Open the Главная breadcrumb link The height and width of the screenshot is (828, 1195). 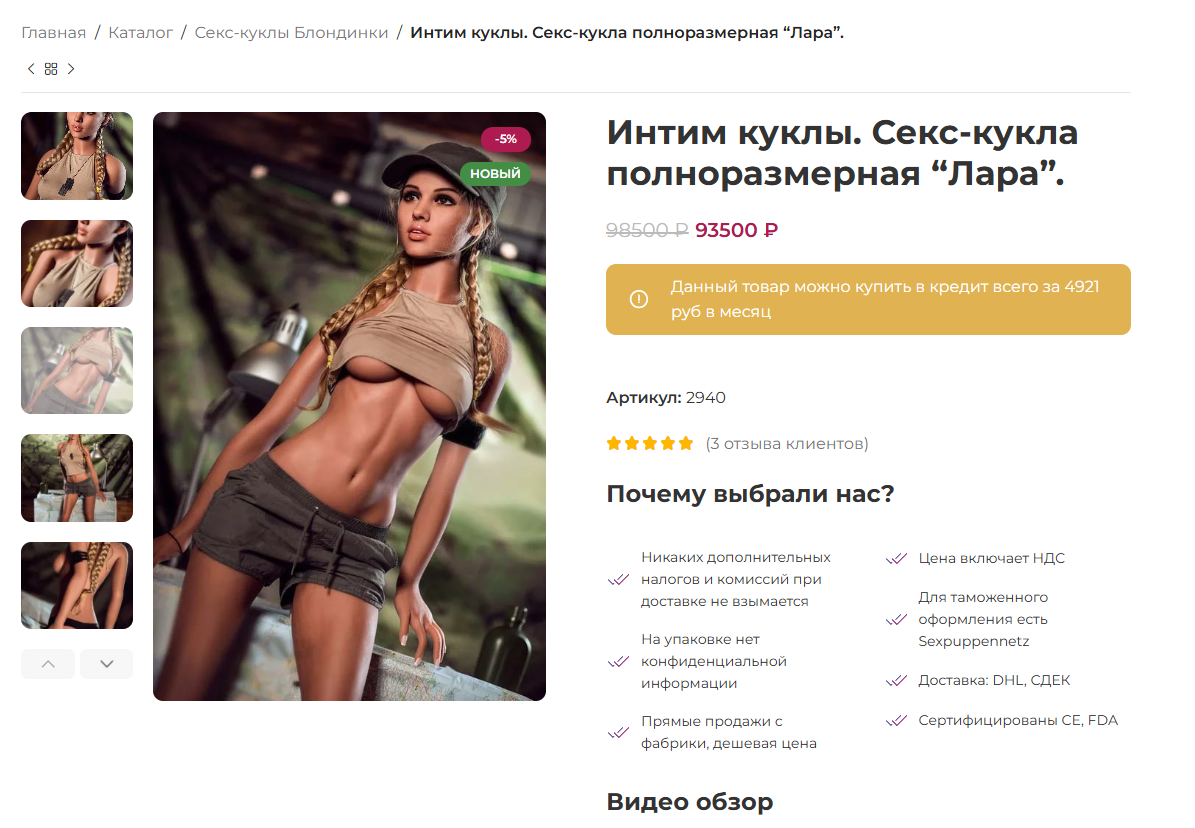pos(53,33)
